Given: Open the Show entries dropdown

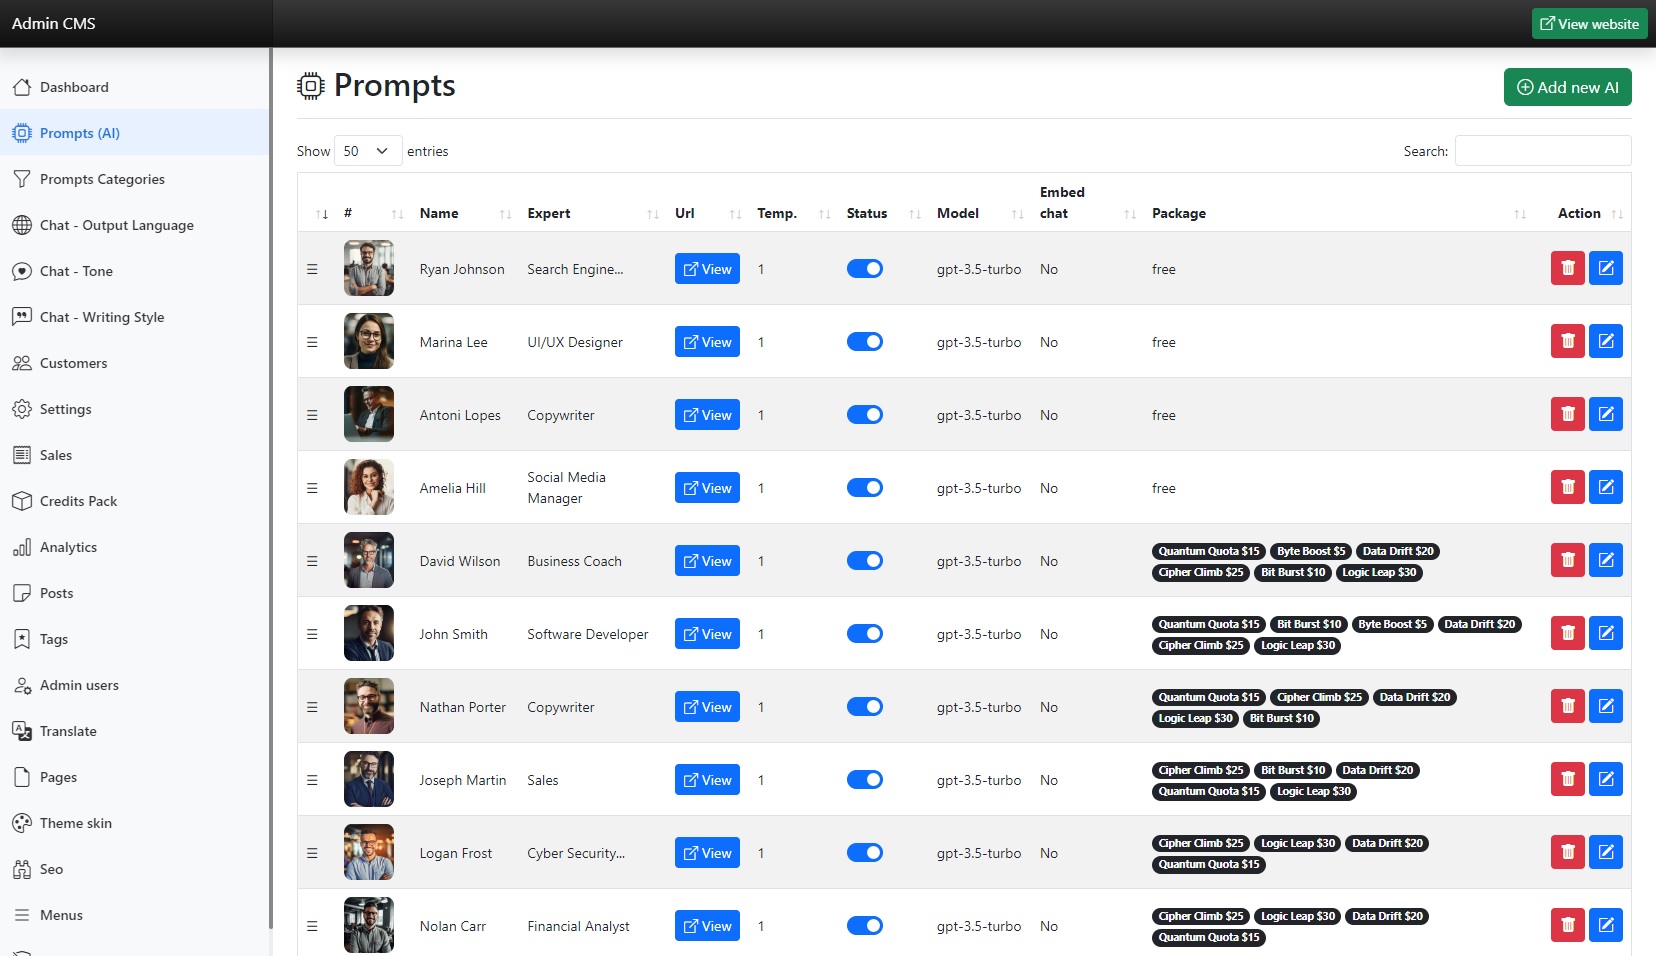Looking at the screenshot, I should (367, 151).
